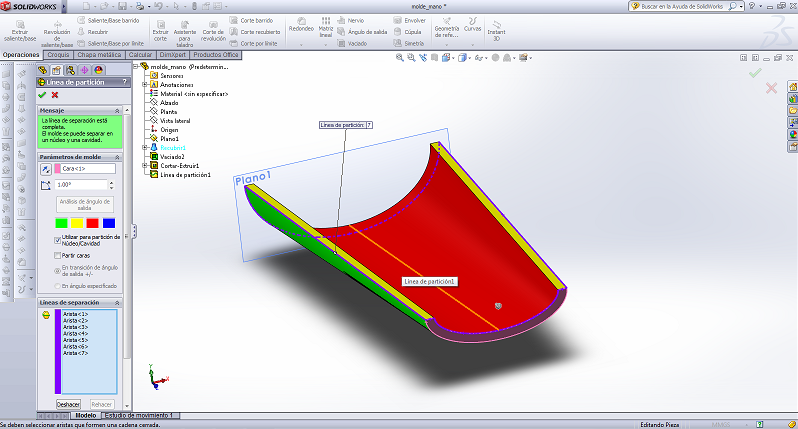Expand the Recubrir1 tree node
This screenshot has height=429, width=798.
[145, 148]
